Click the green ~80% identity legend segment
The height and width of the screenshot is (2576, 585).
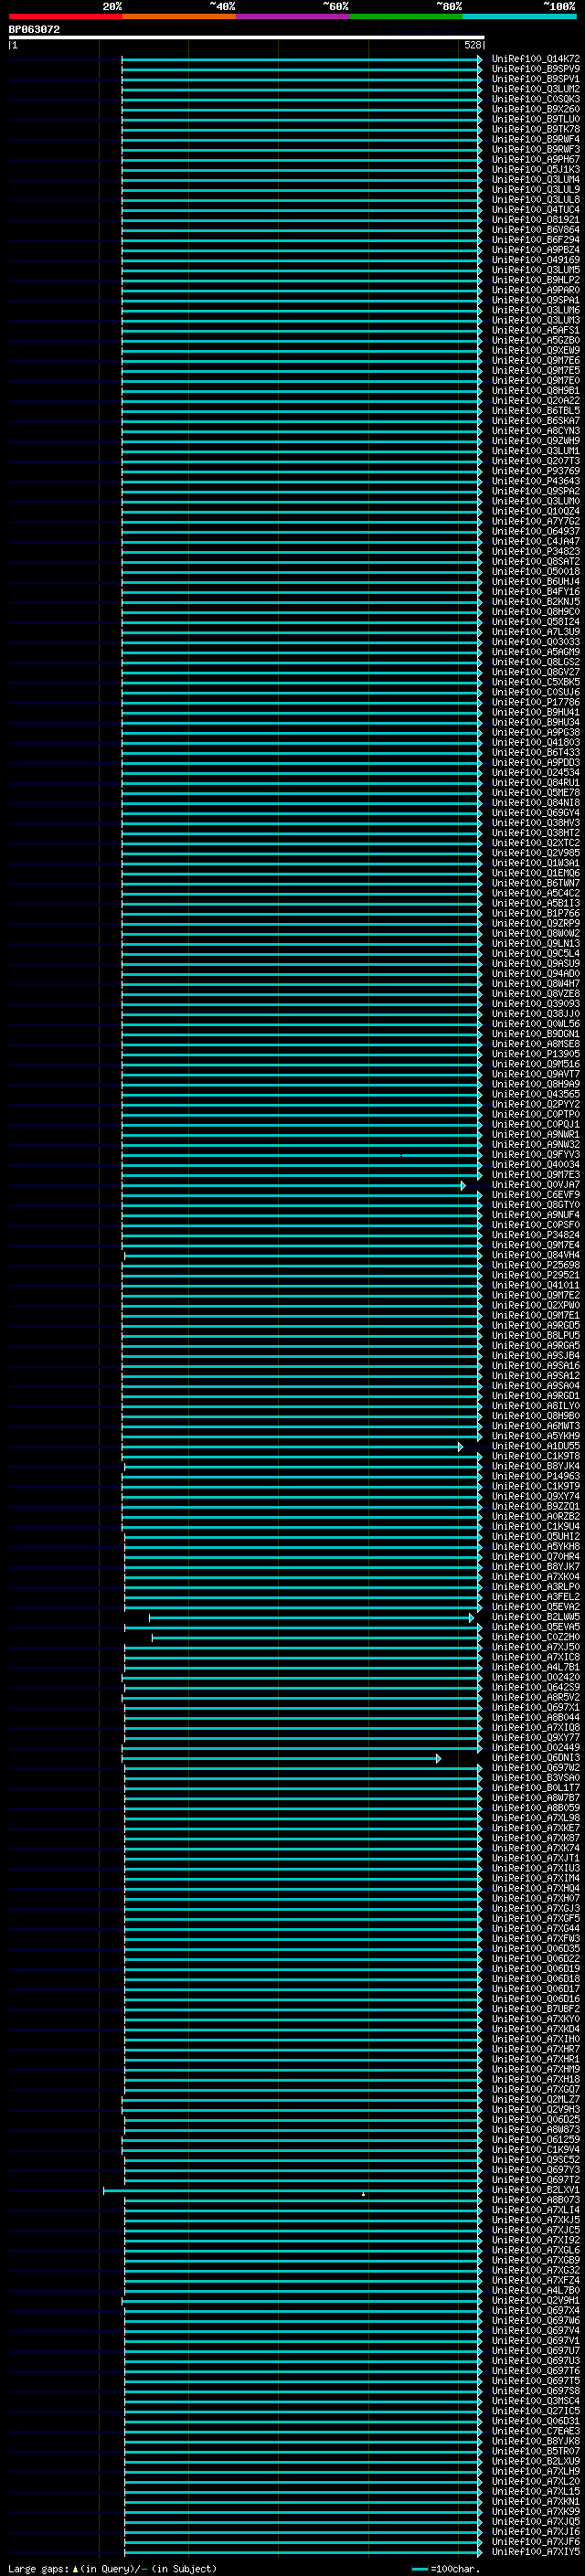coord(406,17)
